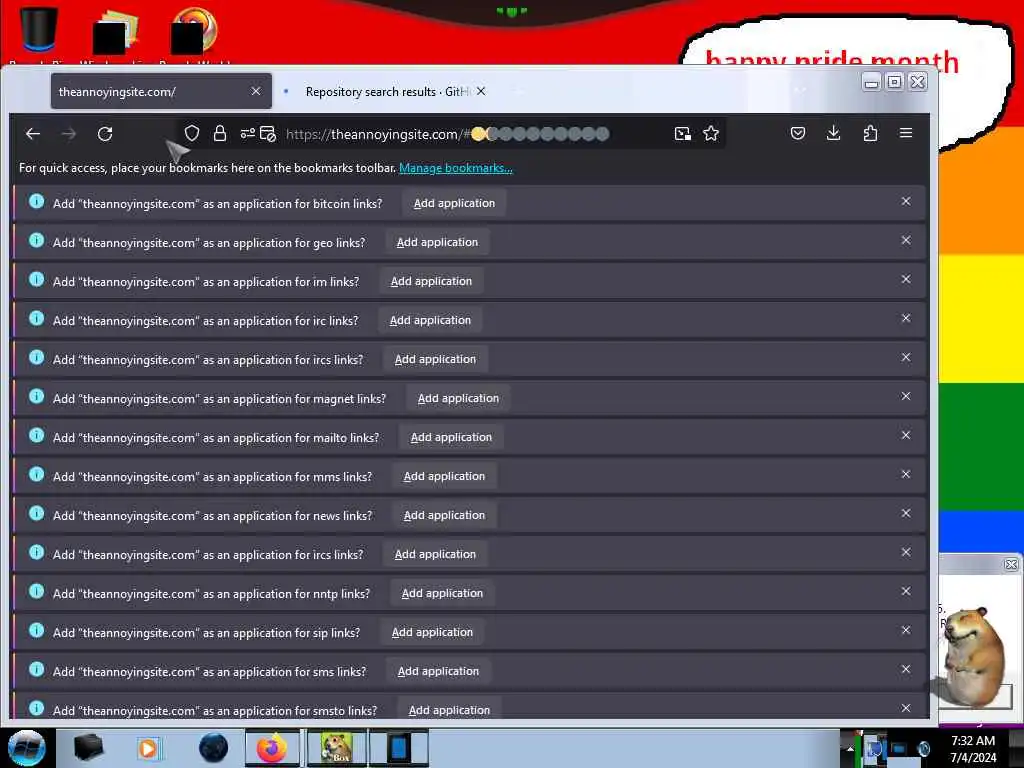Click Add application for im links
The width and height of the screenshot is (1024, 768).
pos(431,281)
